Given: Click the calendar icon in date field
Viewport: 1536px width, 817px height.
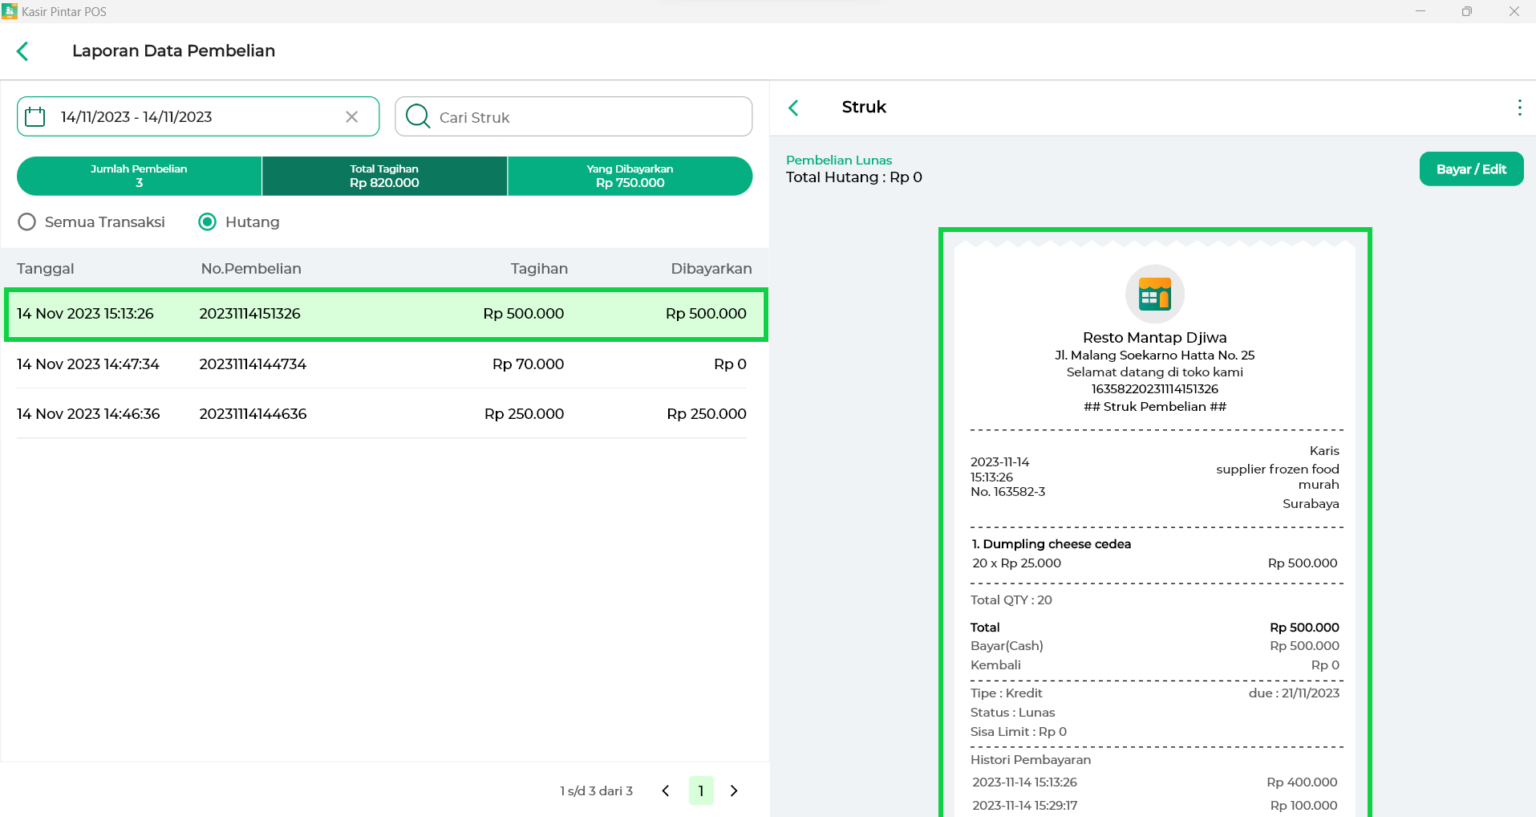Looking at the screenshot, I should tap(35, 117).
